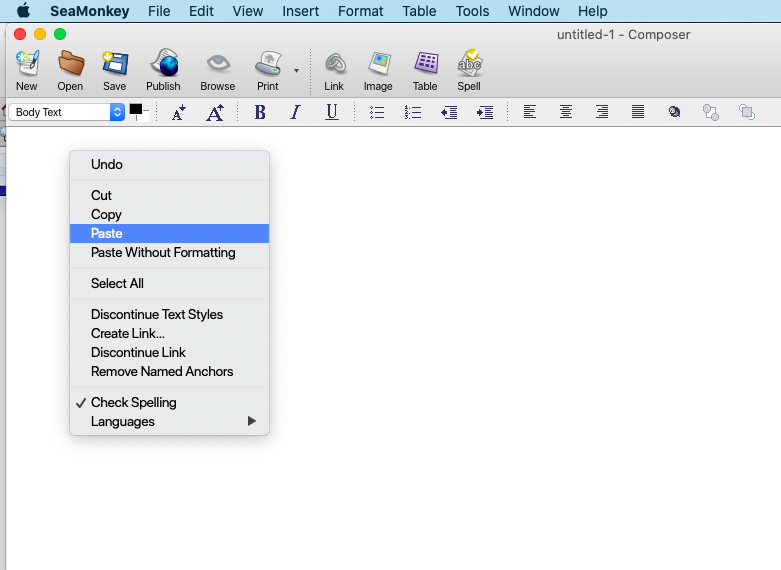Toggle italic formatting

[x=296, y=112]
